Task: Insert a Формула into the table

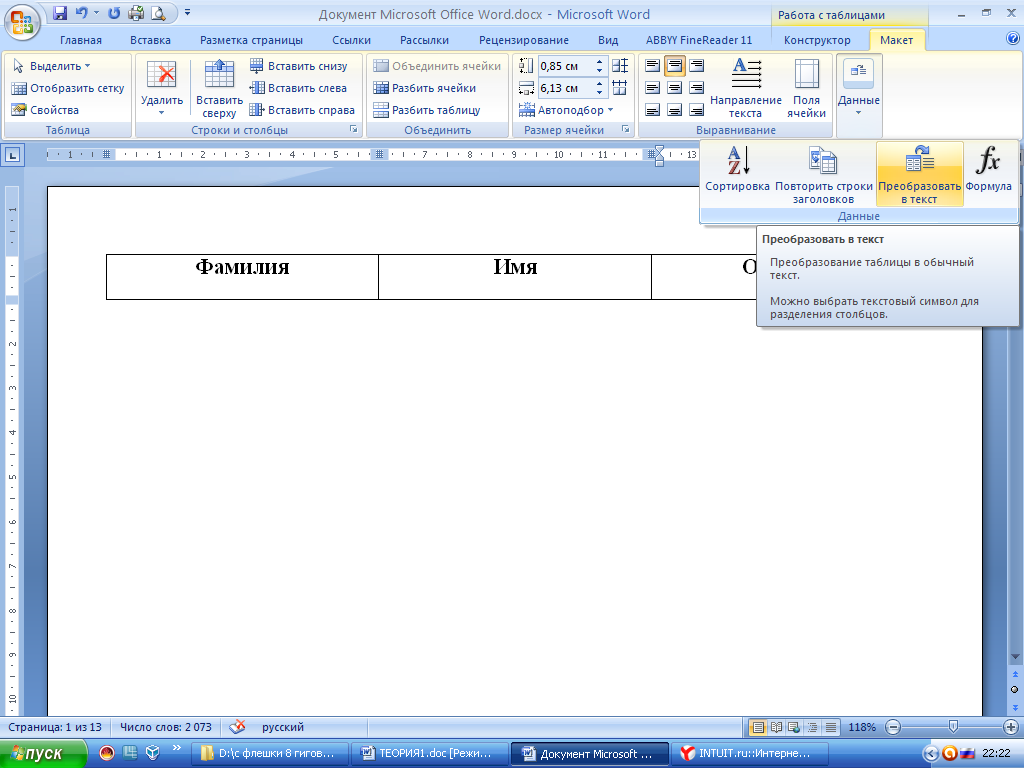Action: (x=988, y=170)
